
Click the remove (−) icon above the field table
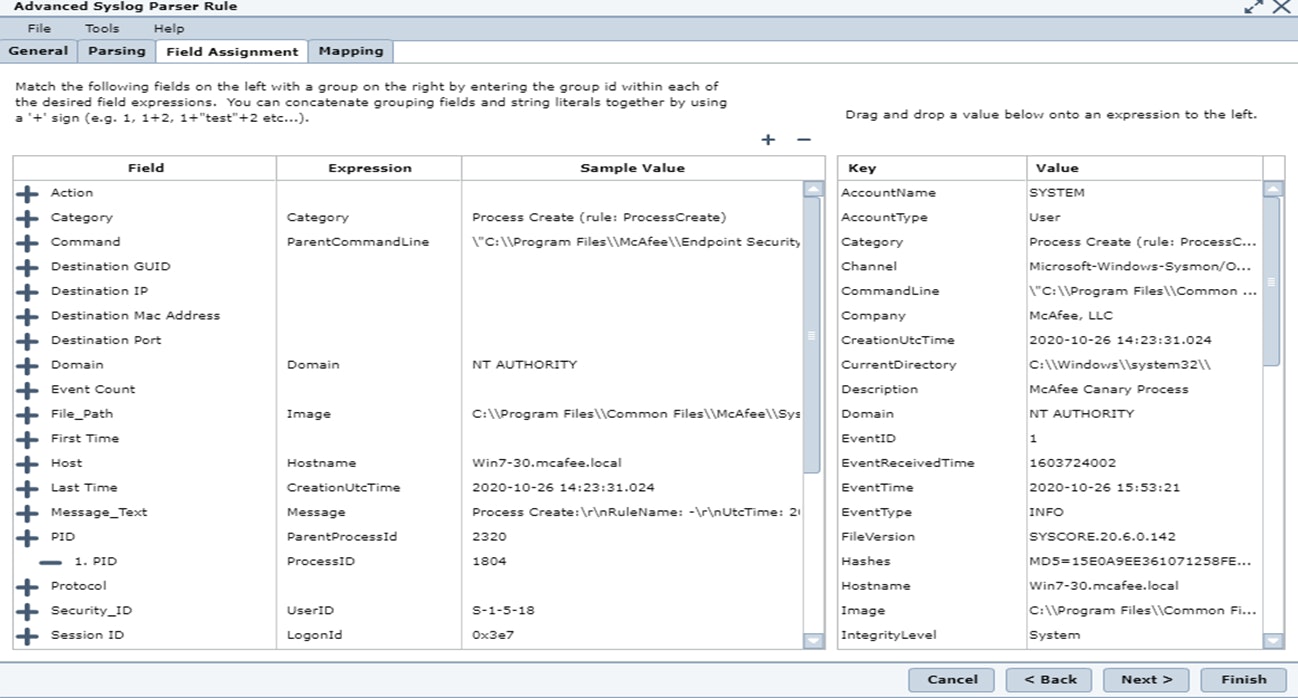(x=803, y=140)
